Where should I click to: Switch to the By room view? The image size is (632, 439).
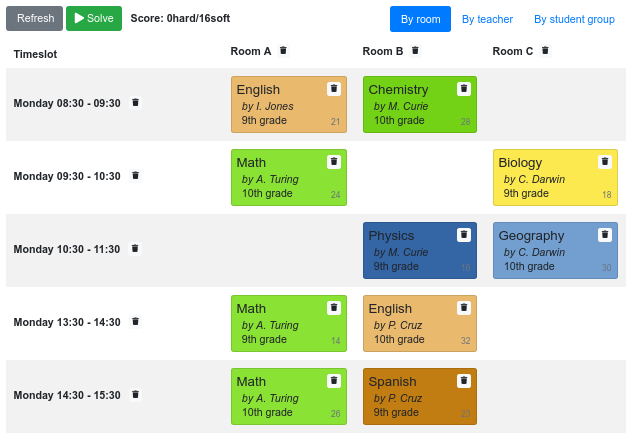click(420, 19)
